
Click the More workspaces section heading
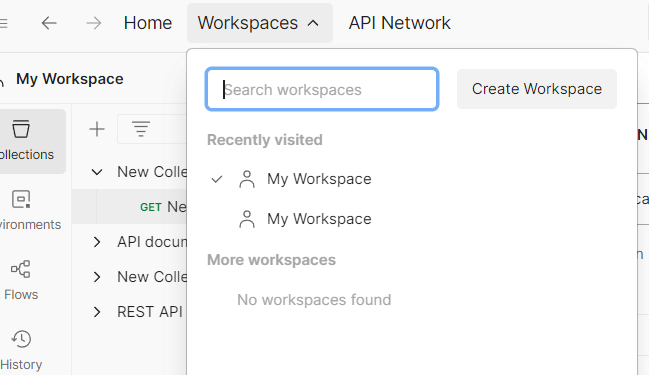pos(272,260)
